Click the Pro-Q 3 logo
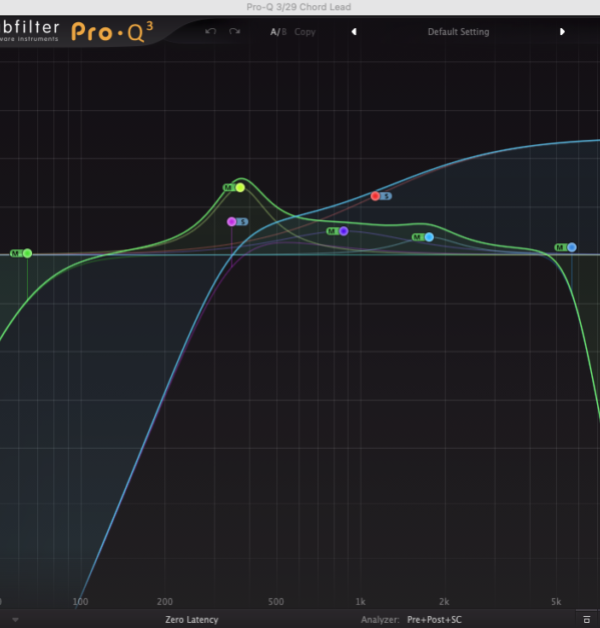Image resolution: width=600 pixels, height=628 pixels. click(x=112, y=30)
